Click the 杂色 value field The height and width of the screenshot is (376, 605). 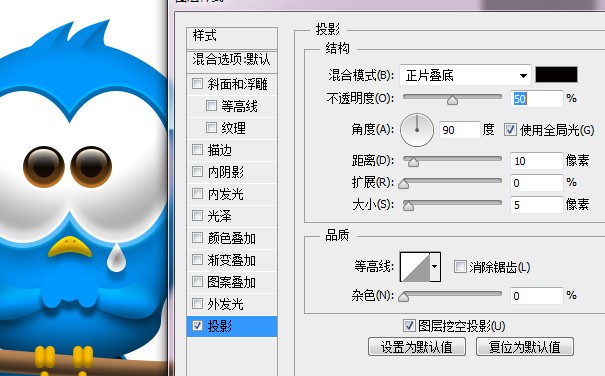pyautogui.click(x=537, y=296)
